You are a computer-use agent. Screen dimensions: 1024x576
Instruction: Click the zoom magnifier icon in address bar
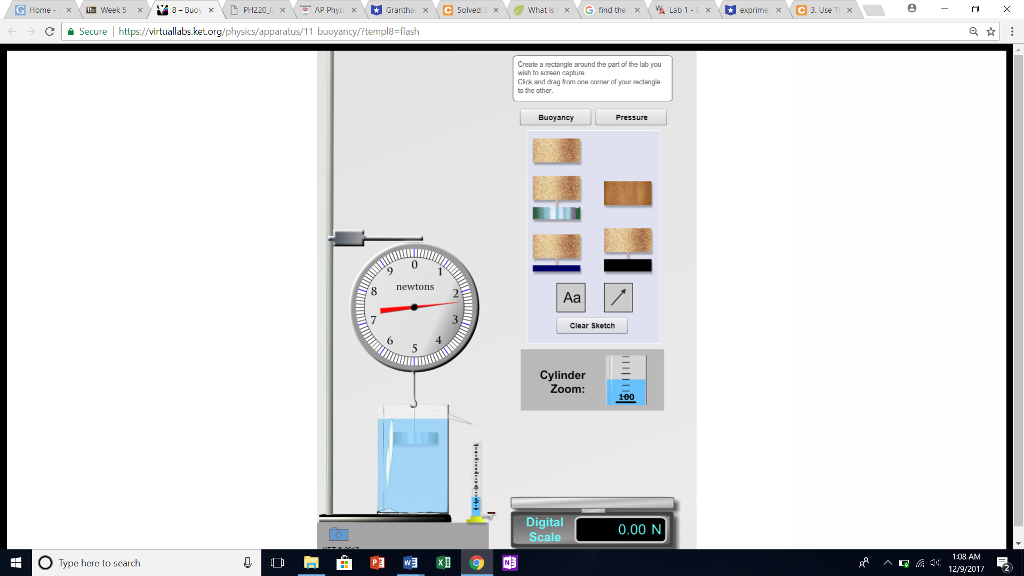[973, 31]
